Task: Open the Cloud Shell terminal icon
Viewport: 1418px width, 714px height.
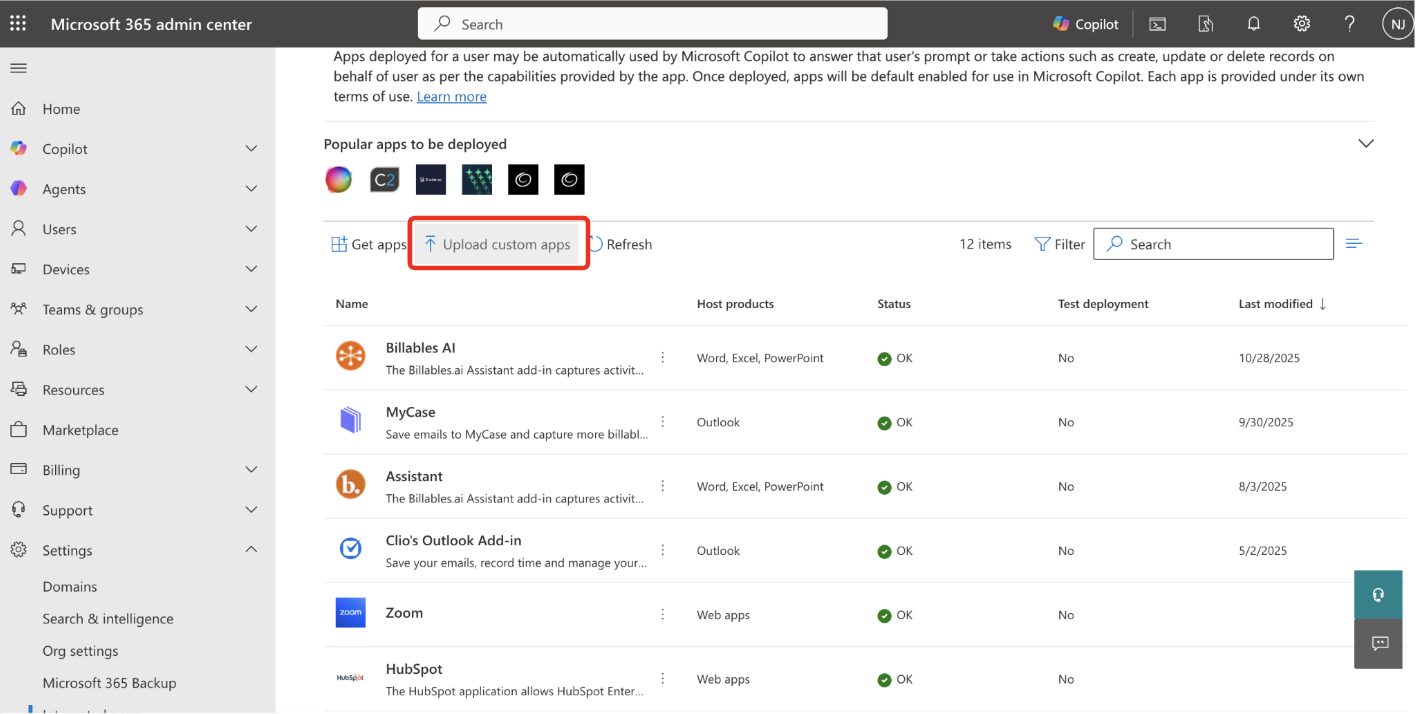Action: pos(1157,24)
